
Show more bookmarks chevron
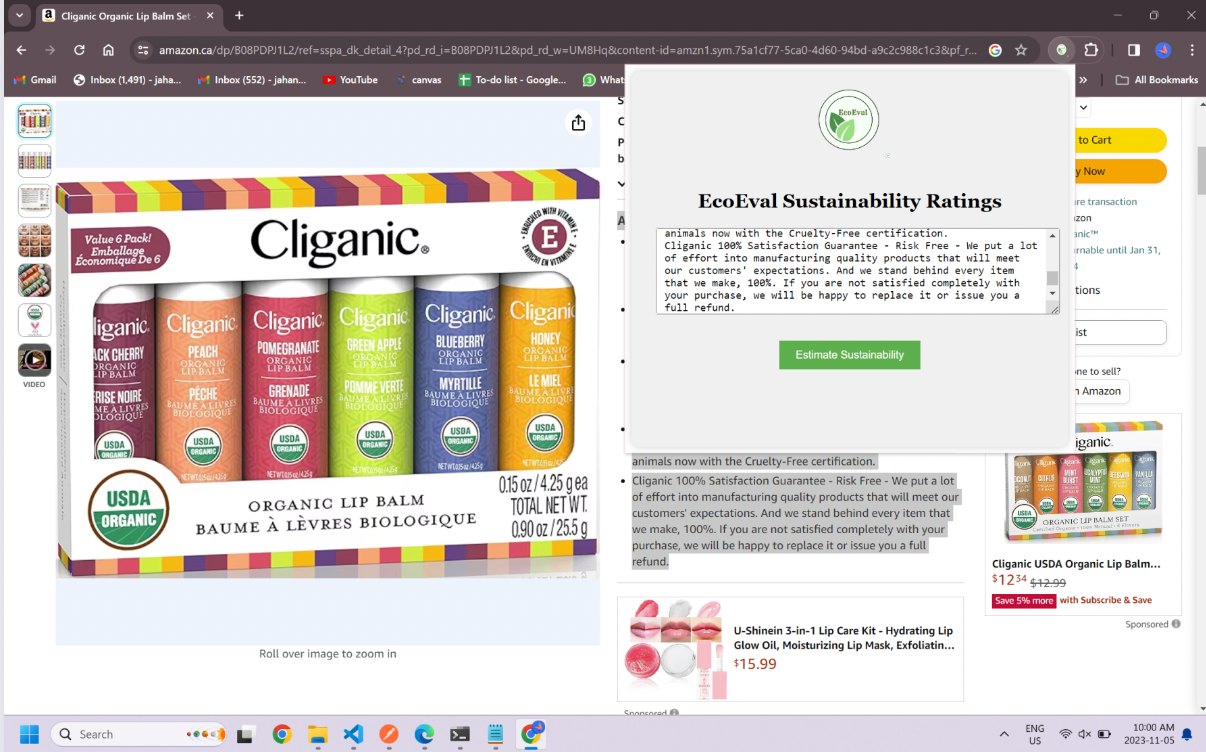1084,80
